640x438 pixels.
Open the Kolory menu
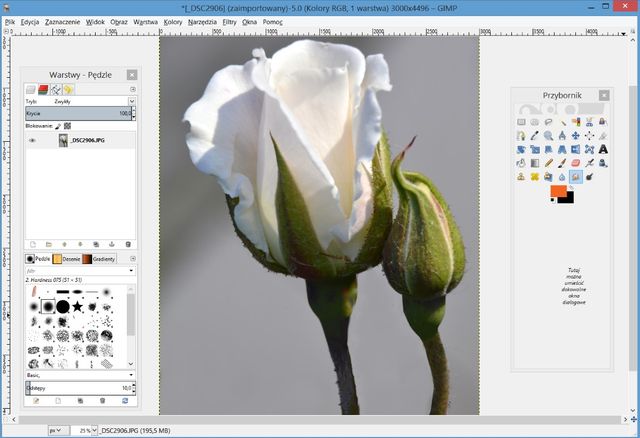[x=173, y=20]
